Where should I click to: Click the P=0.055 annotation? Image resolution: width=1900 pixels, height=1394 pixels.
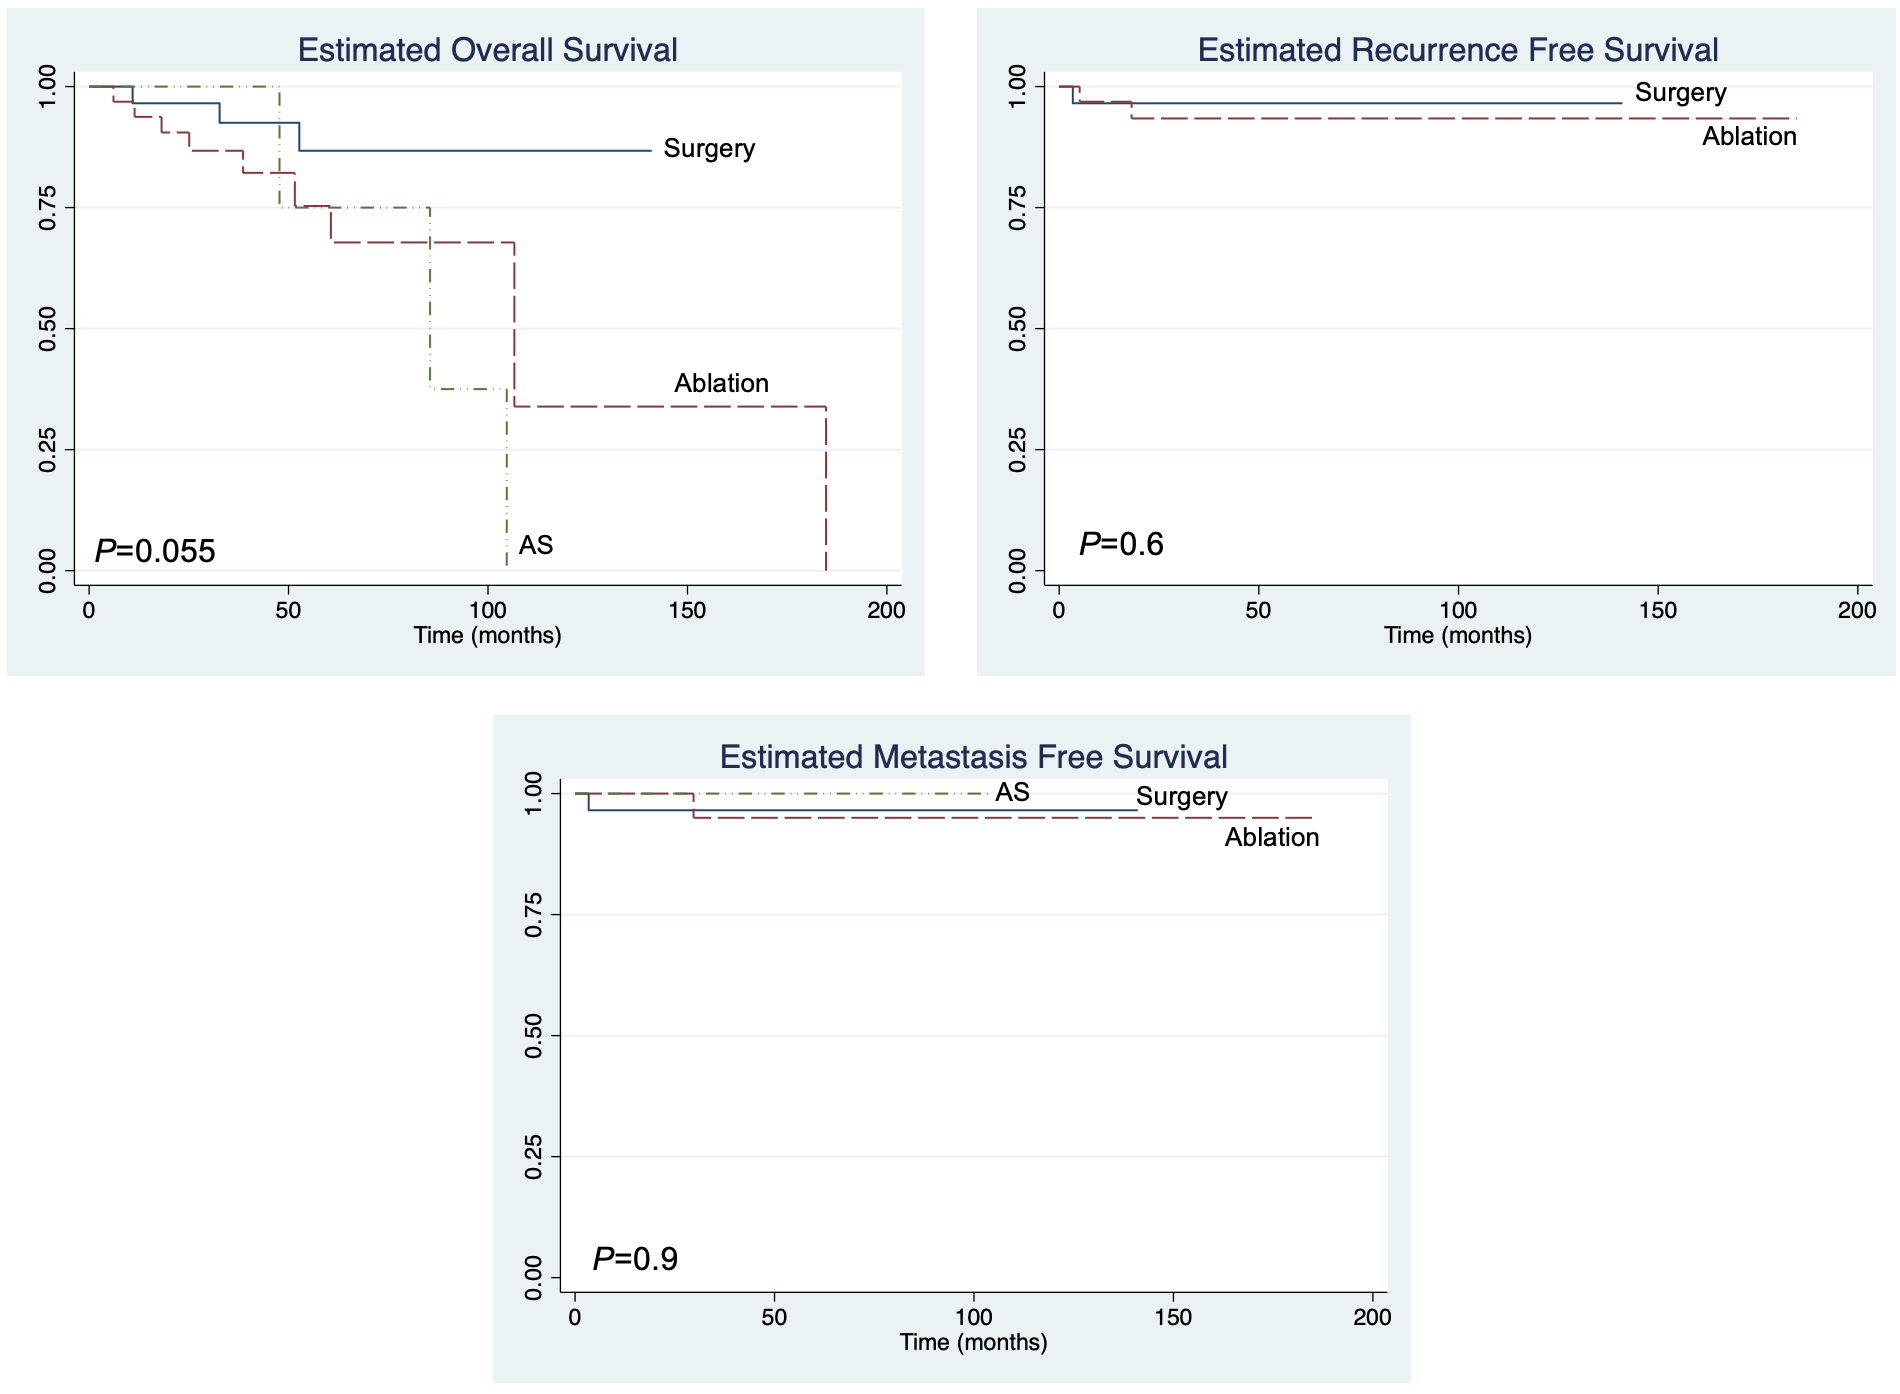tap(155, 551)
